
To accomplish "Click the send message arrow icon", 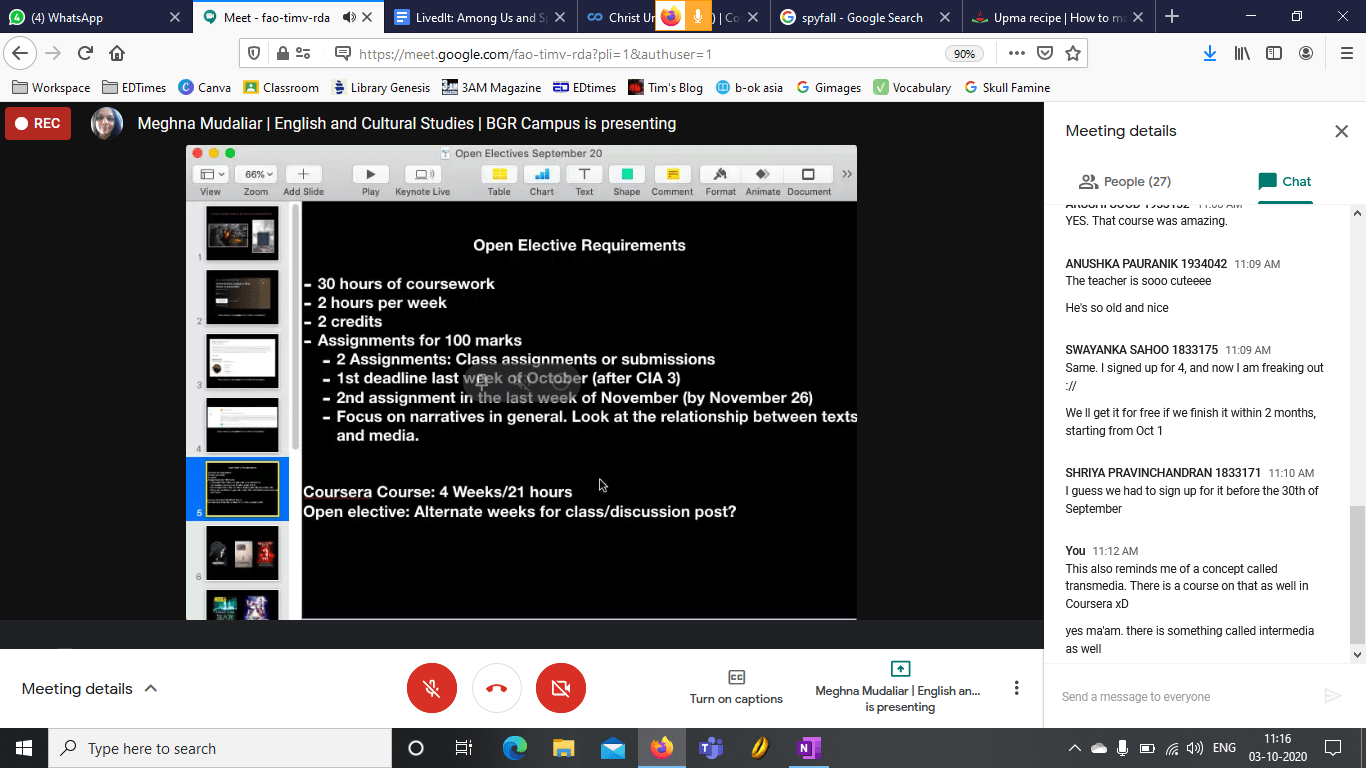I will (x=1331, y=696).
